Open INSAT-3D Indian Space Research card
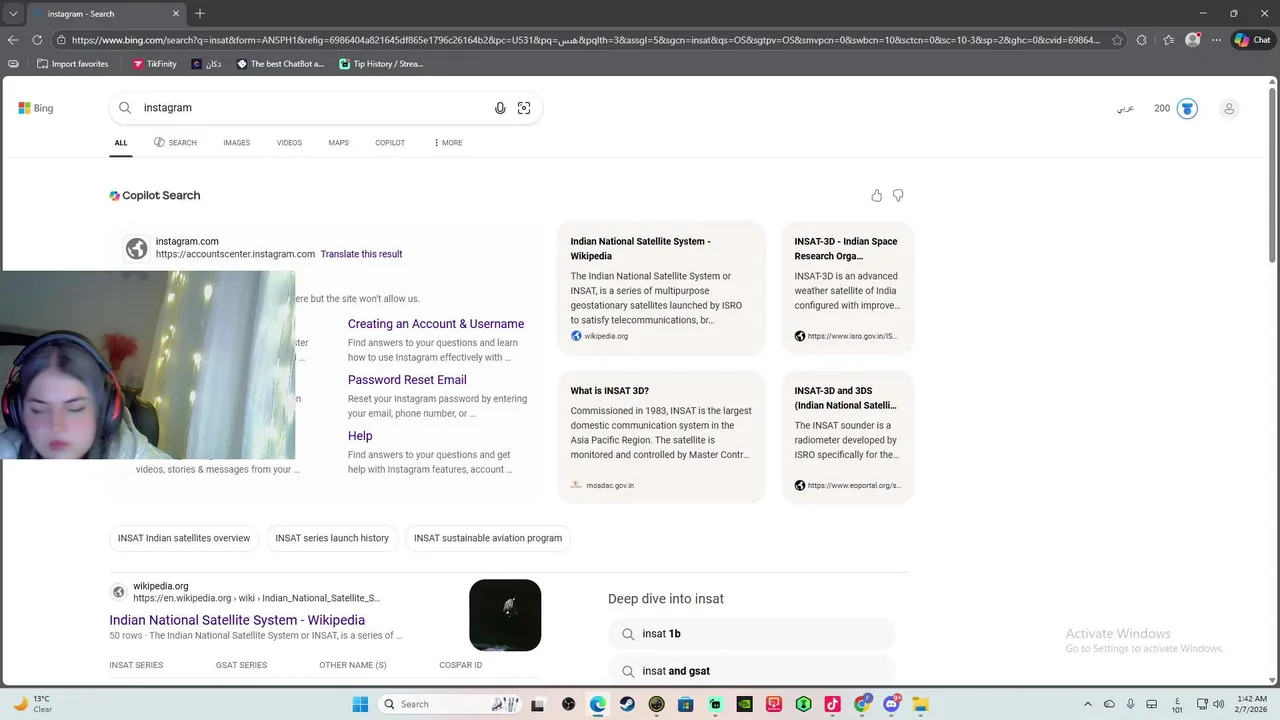 [x=848, y=288]
